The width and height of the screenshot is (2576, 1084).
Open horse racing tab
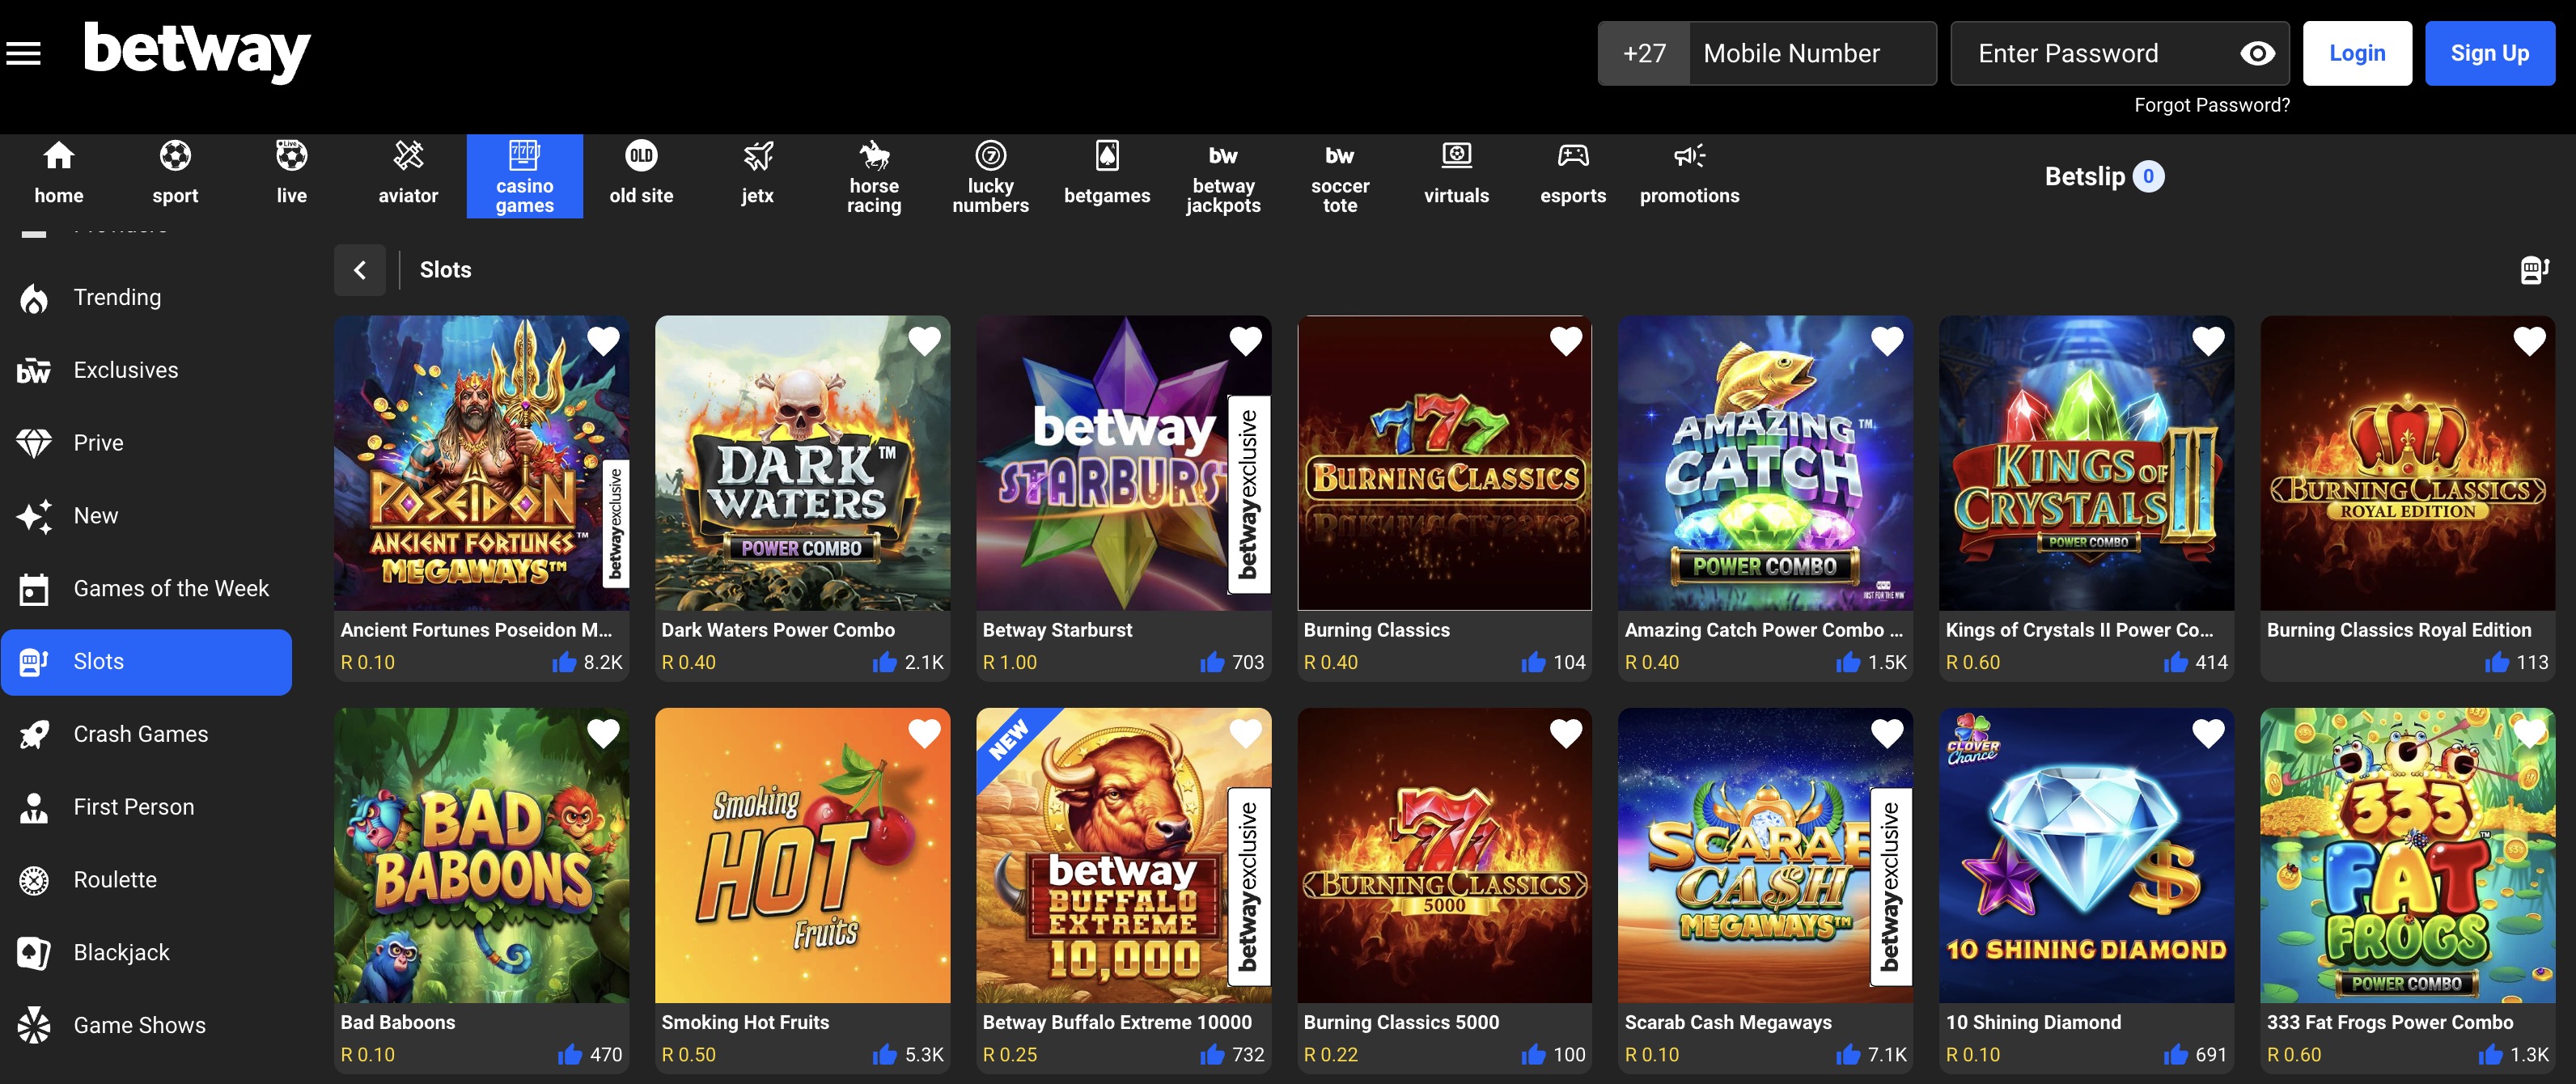(x=874, y=175)
